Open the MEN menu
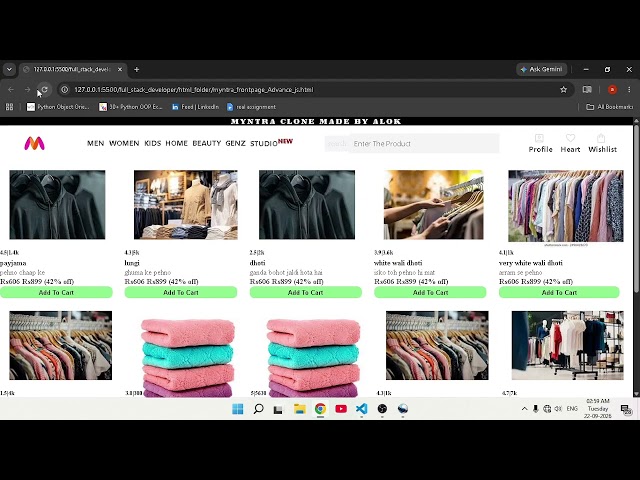Image resolution: width=640 pixels, height=480 pixels. [96, 143]
